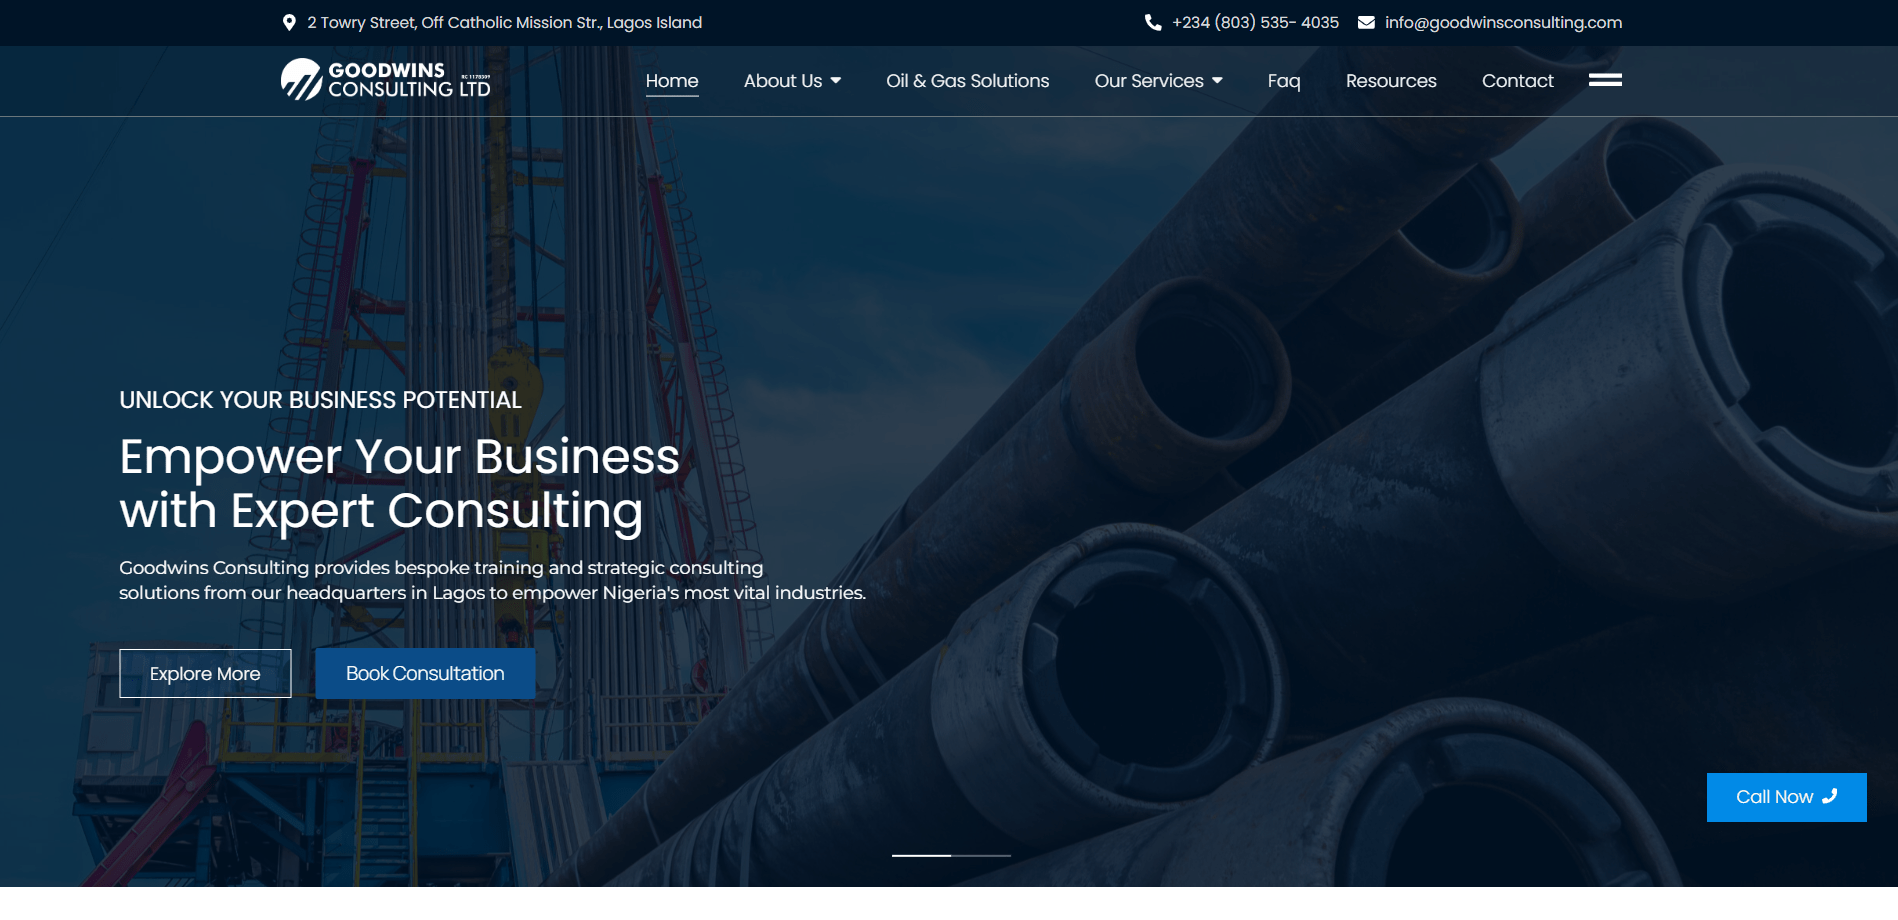This screenshot has height=920, width=1898.
Task: Go to the Home menu item
Action: coord(672,81)
